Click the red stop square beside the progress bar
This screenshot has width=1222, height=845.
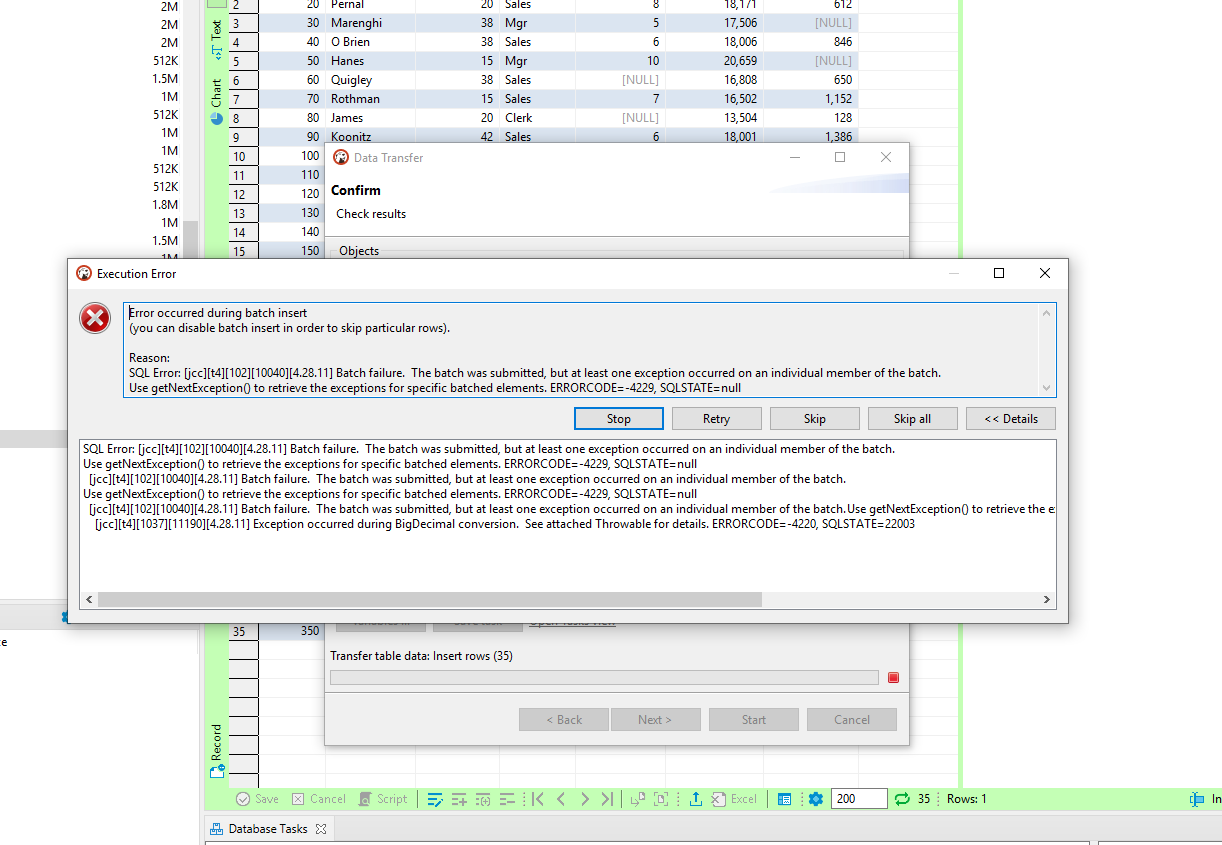click(x=893, y=677)
